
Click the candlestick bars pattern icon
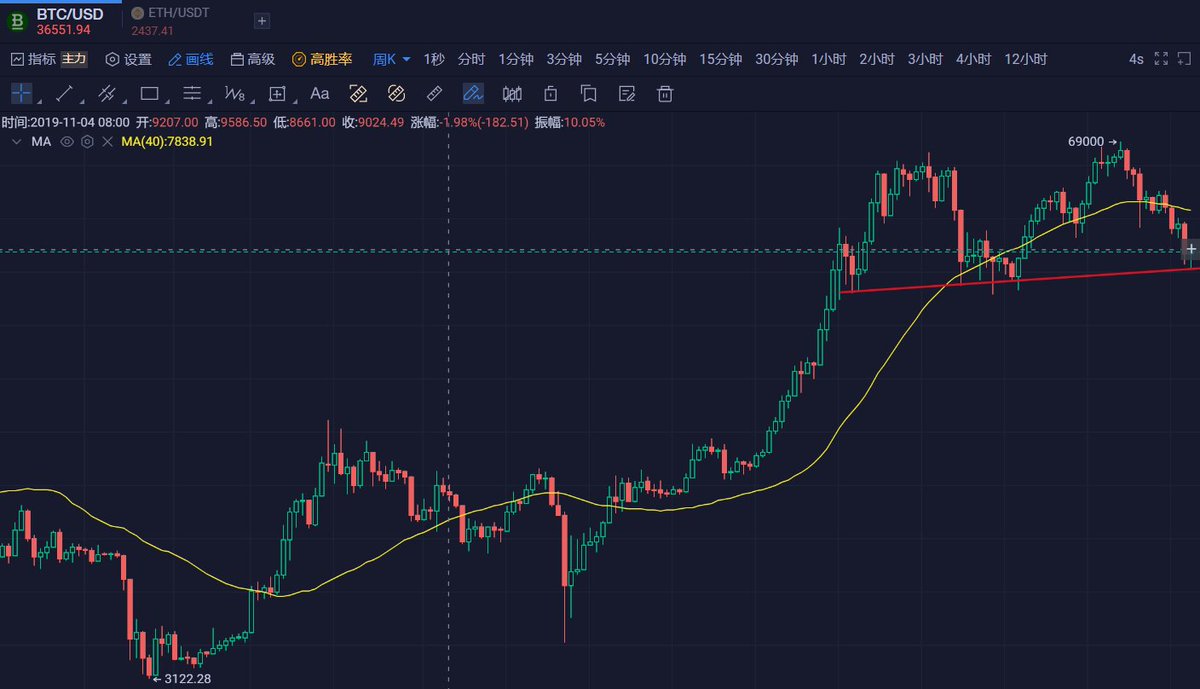[512, 94]
